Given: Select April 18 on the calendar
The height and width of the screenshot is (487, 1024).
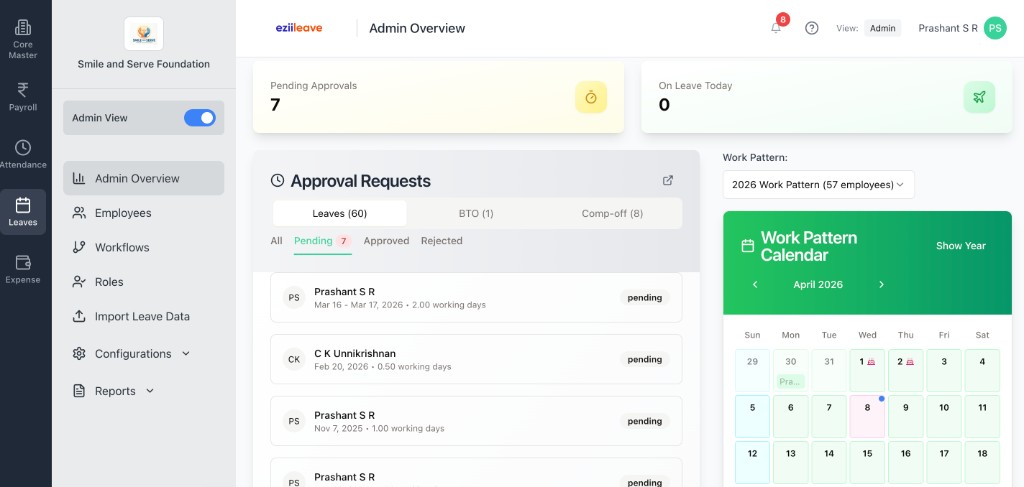Looking at the screenshot, I should point(982,462).
